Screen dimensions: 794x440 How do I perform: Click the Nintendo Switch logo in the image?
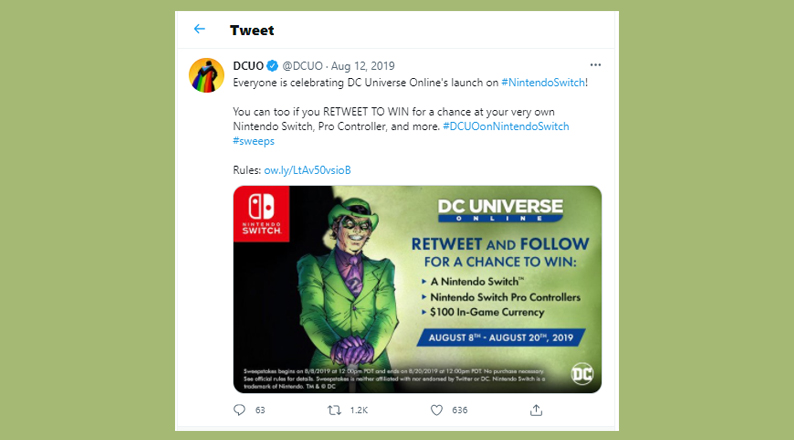point(261,214)
